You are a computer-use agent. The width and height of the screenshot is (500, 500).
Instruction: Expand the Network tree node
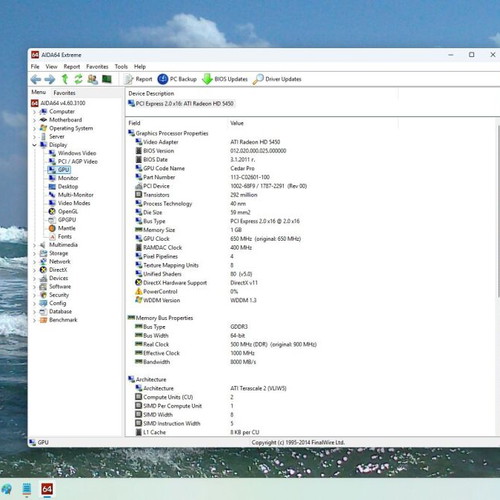pos(34,262)
